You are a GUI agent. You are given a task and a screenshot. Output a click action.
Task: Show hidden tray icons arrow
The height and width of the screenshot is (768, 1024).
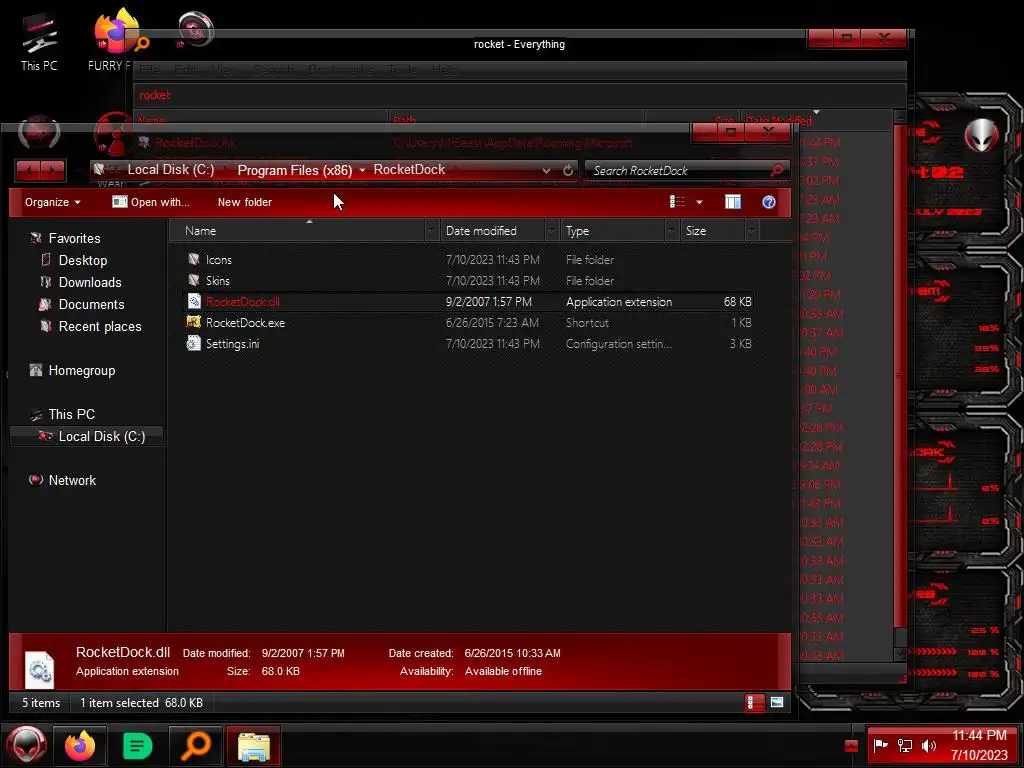[851, 745]
